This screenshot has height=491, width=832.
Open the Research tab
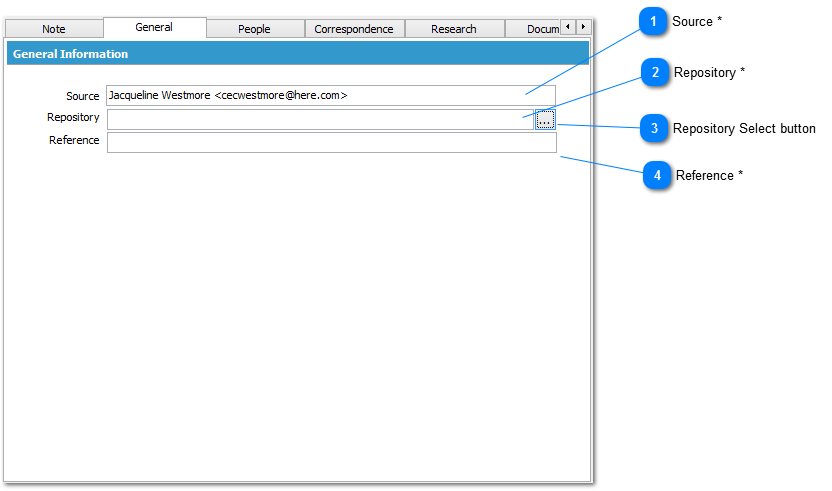coord(454,29)
